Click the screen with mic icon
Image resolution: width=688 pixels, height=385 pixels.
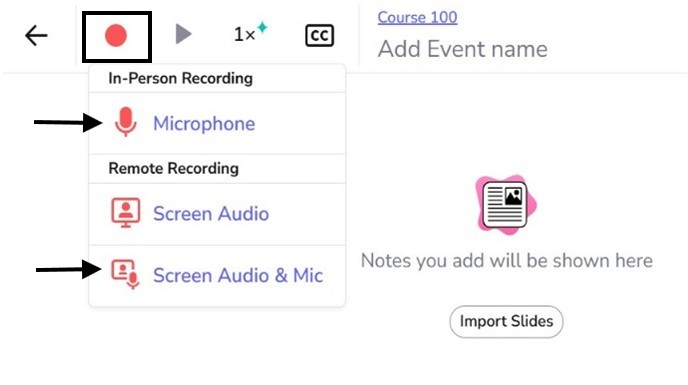[x=126, y=275]
